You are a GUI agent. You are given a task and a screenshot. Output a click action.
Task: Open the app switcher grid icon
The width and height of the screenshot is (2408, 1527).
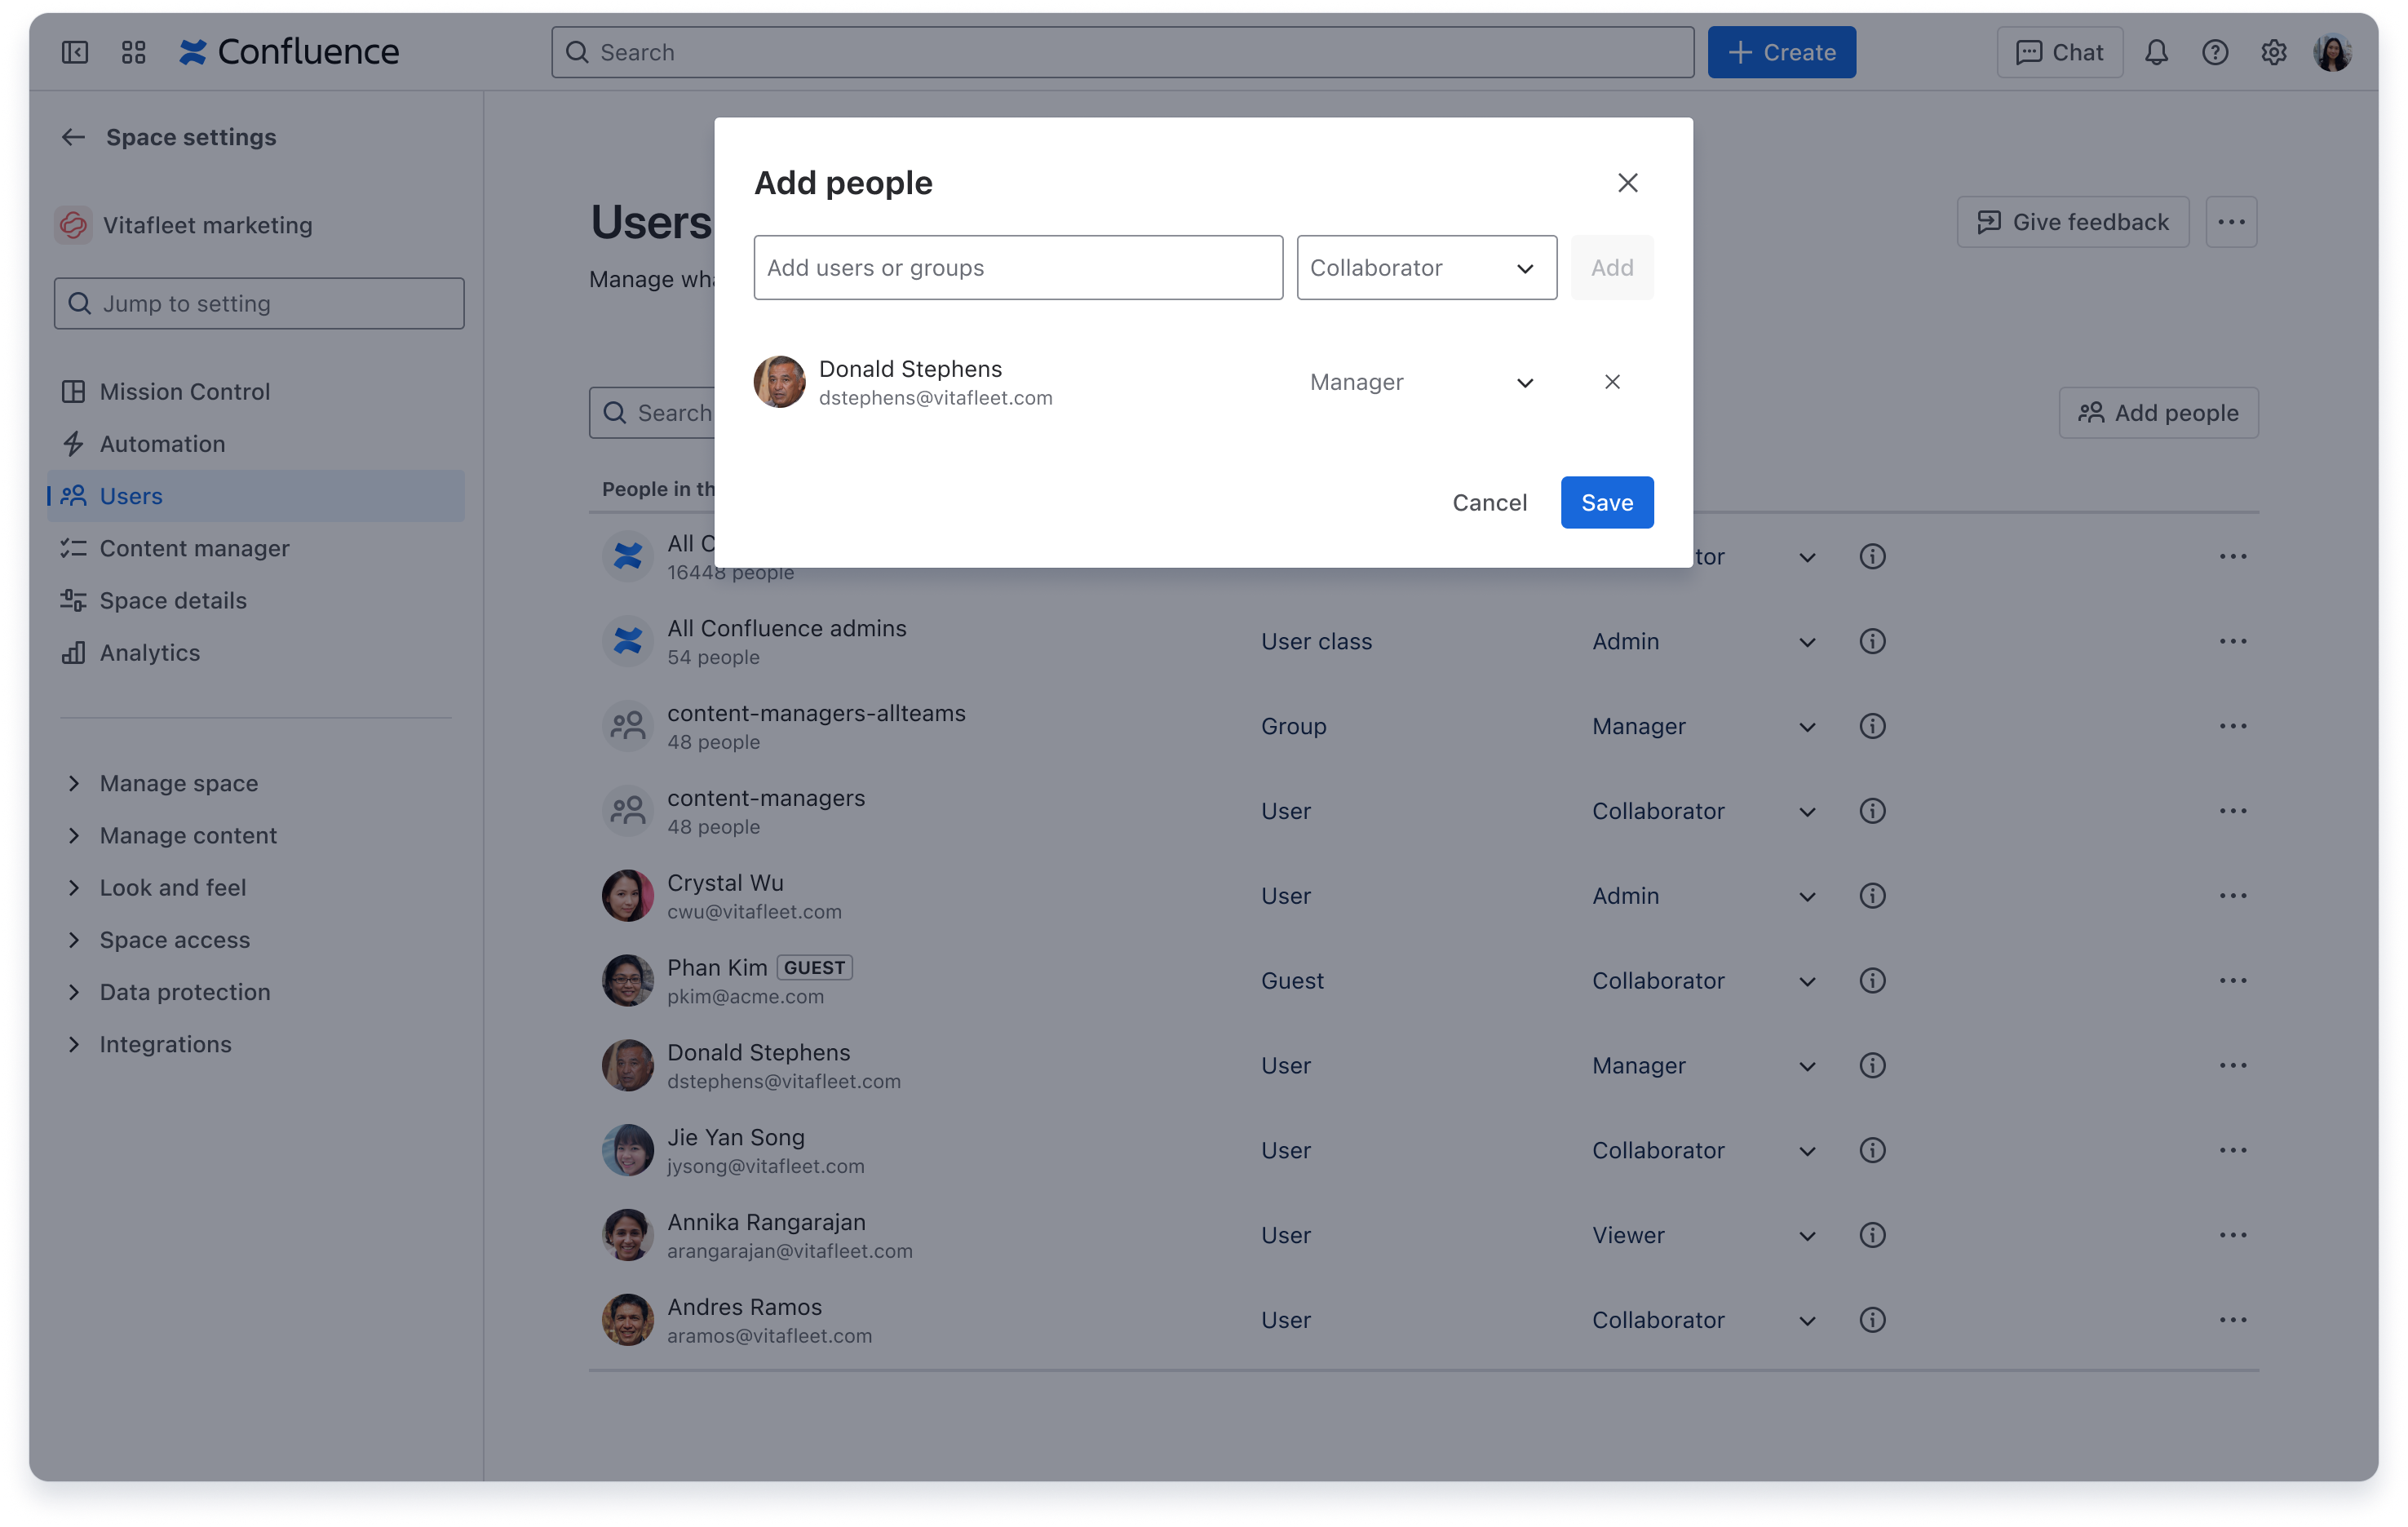[133, 52]
